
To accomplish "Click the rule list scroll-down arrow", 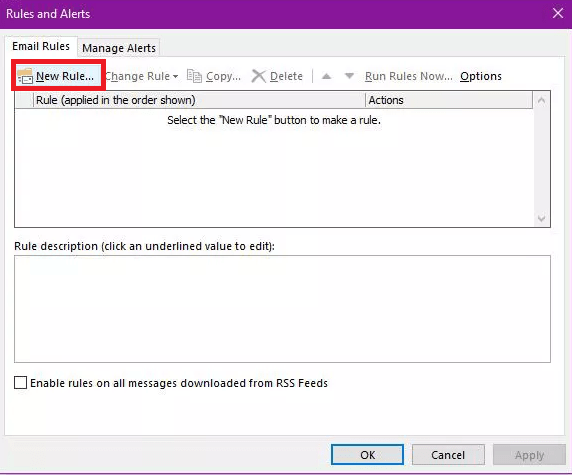I will [x=541, y=218].
